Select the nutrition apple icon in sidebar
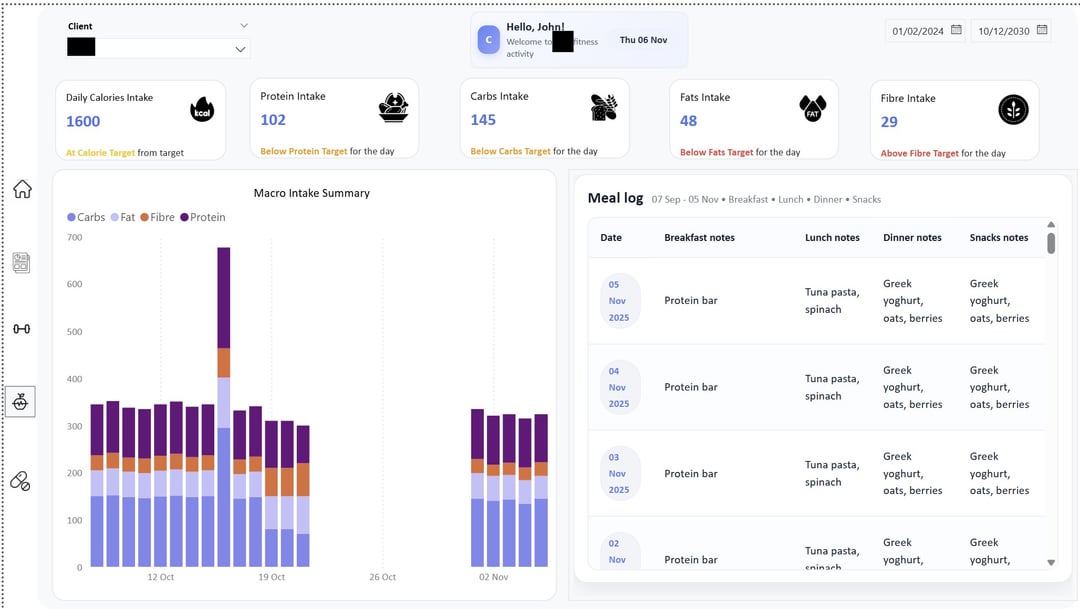This screenshot has height=609, width=1080. (x=21, y=402)
